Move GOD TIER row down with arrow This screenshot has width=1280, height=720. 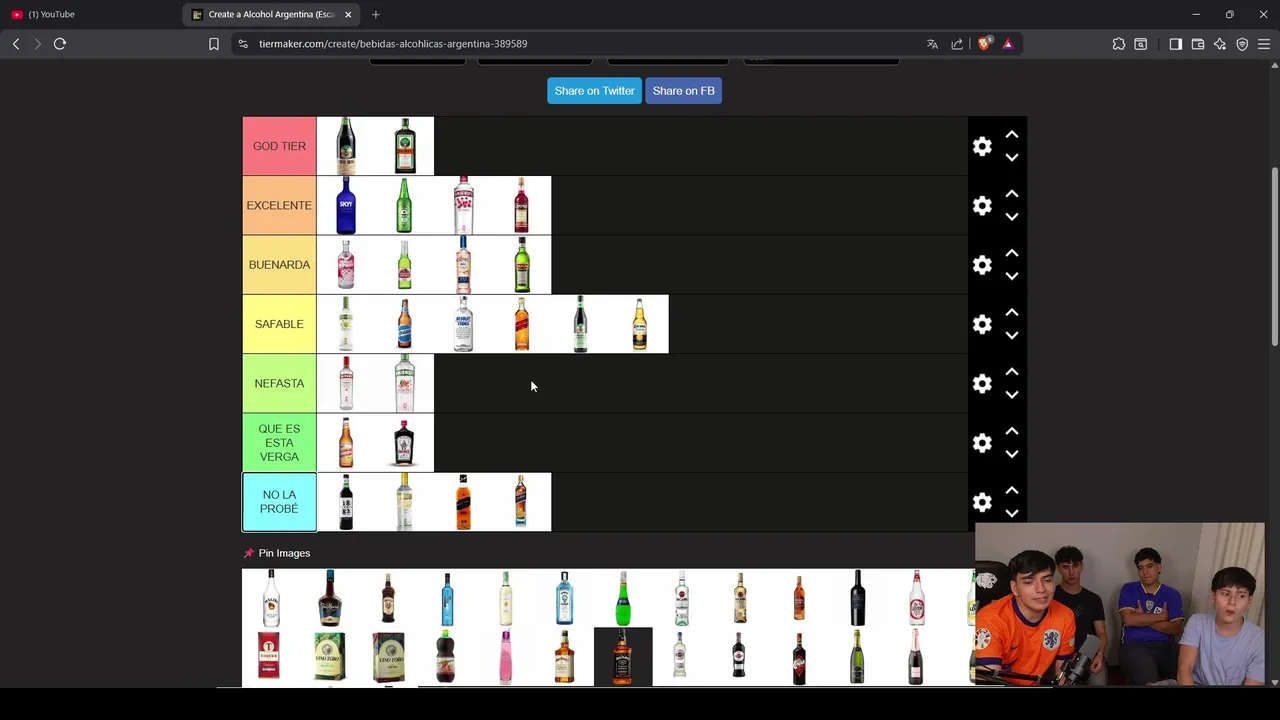pyautogui.click(x=1012, y=157)
